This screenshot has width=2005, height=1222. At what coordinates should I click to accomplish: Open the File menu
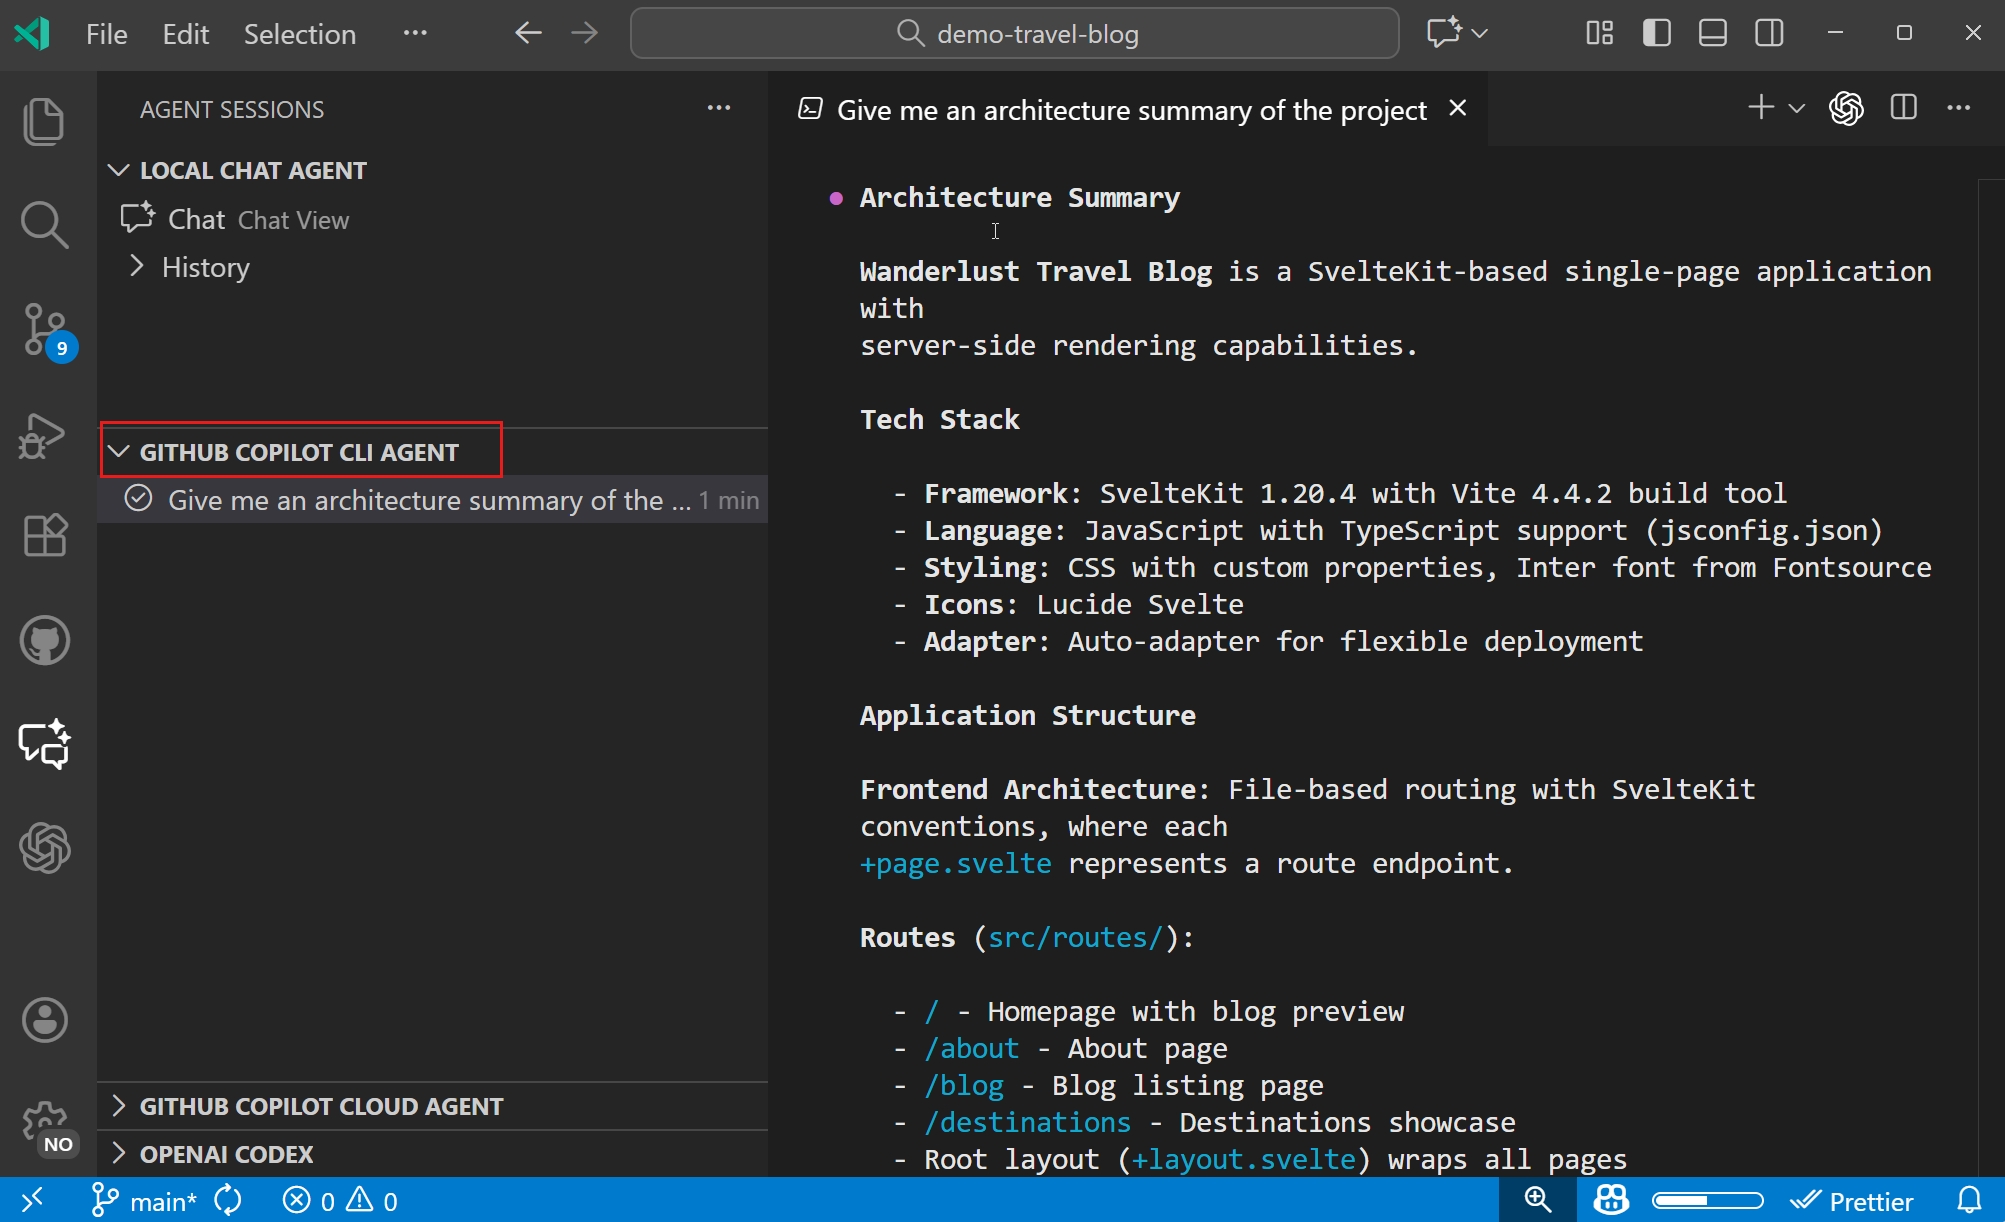click(105, 33)
